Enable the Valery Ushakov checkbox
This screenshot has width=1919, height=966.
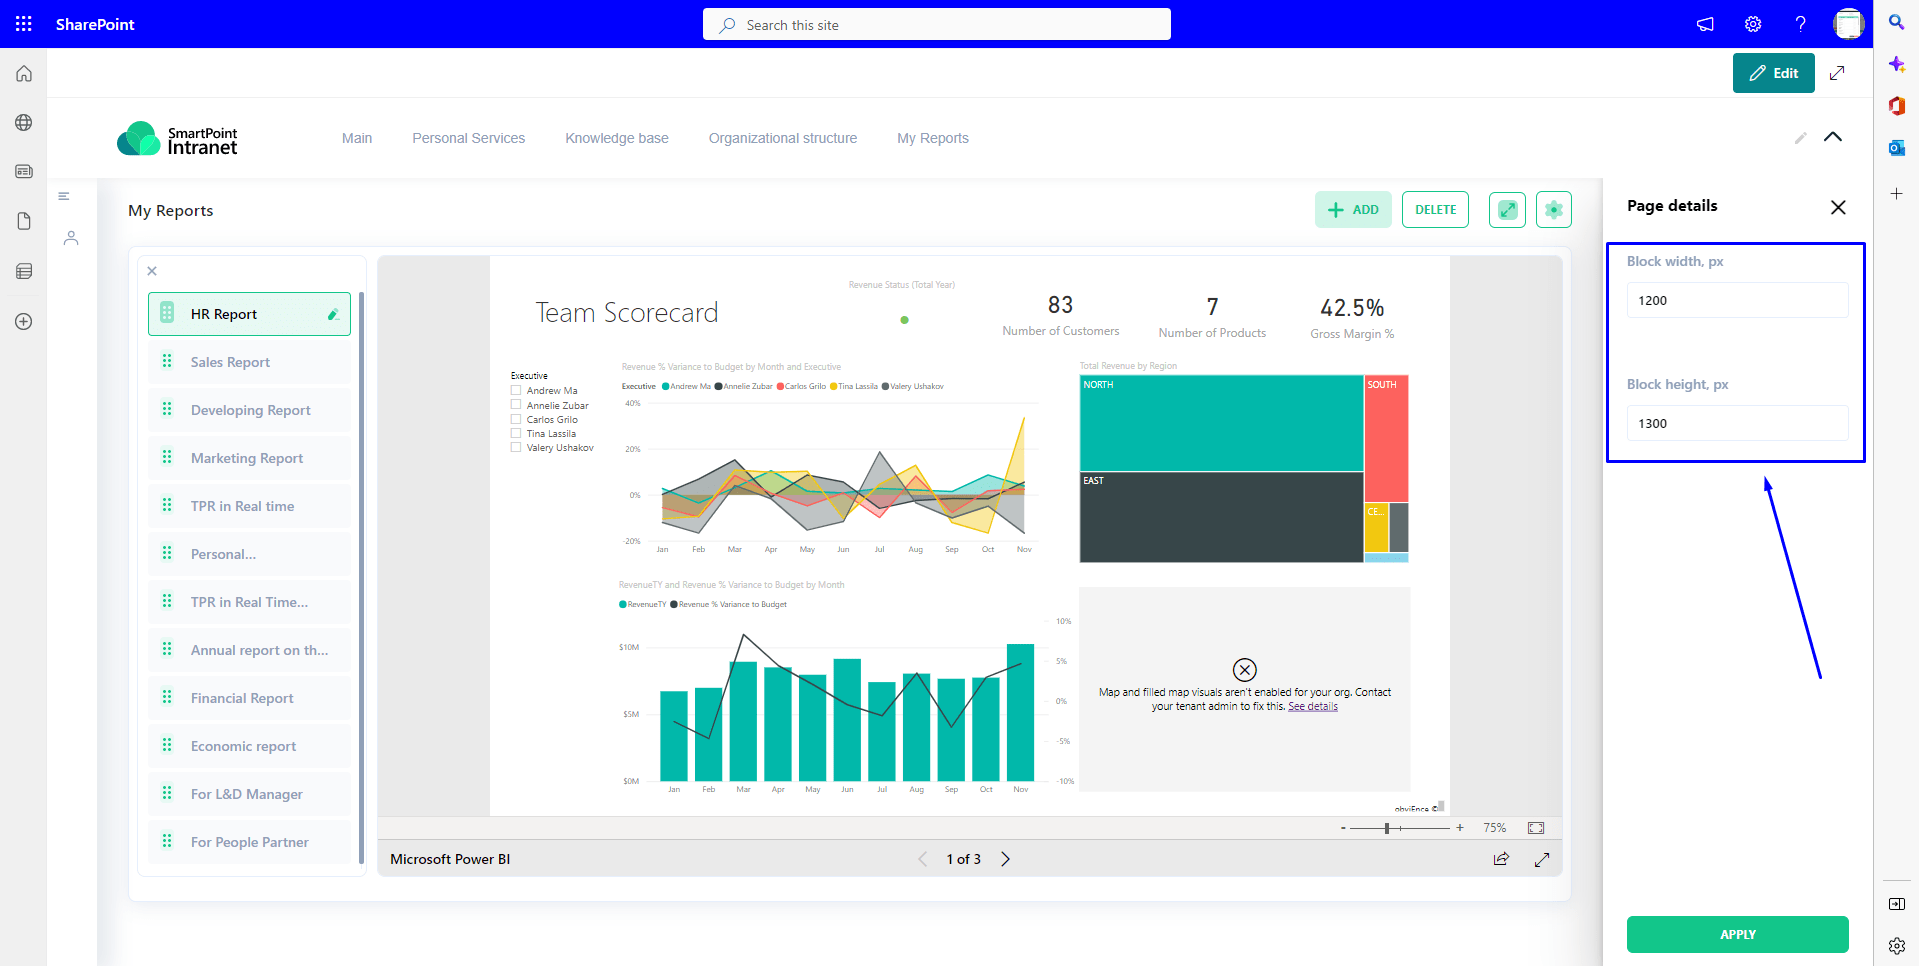(516, 447)
